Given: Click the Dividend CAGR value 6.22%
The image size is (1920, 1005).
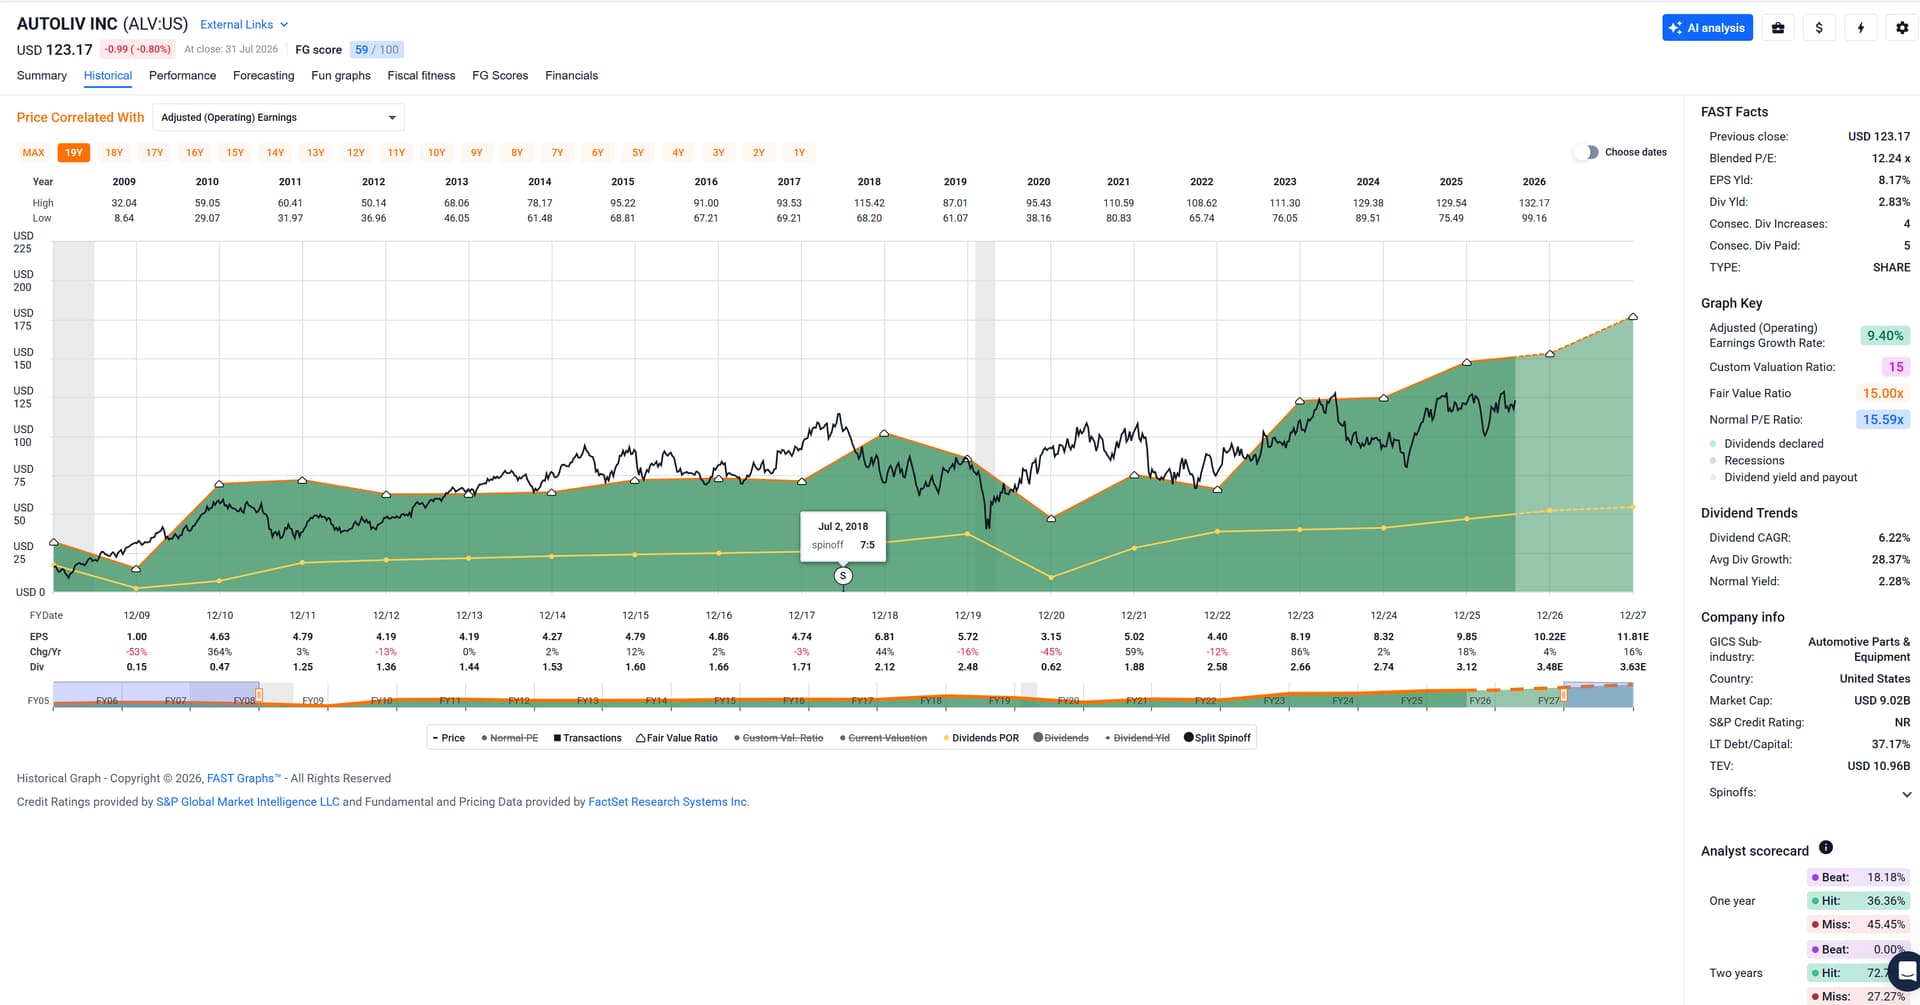Looking at the screenshot, I should tap(1894, 538).
